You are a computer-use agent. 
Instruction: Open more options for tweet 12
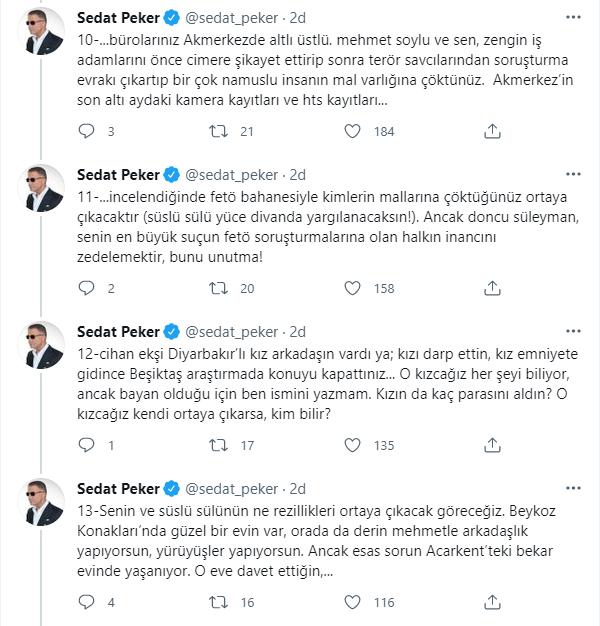coord(573,331)
